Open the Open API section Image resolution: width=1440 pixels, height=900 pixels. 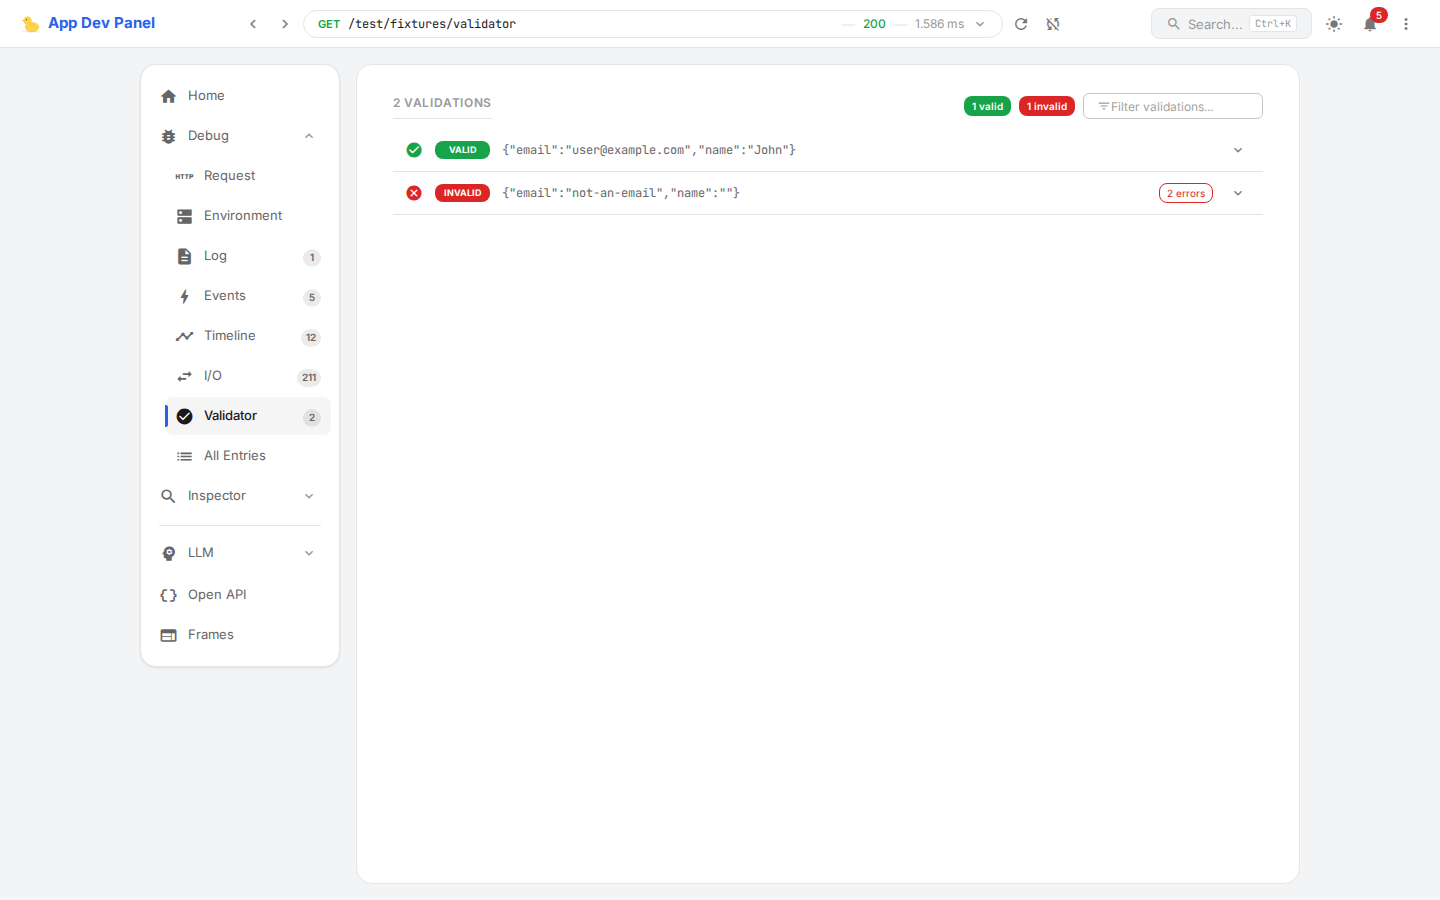[x=218, y=594]
